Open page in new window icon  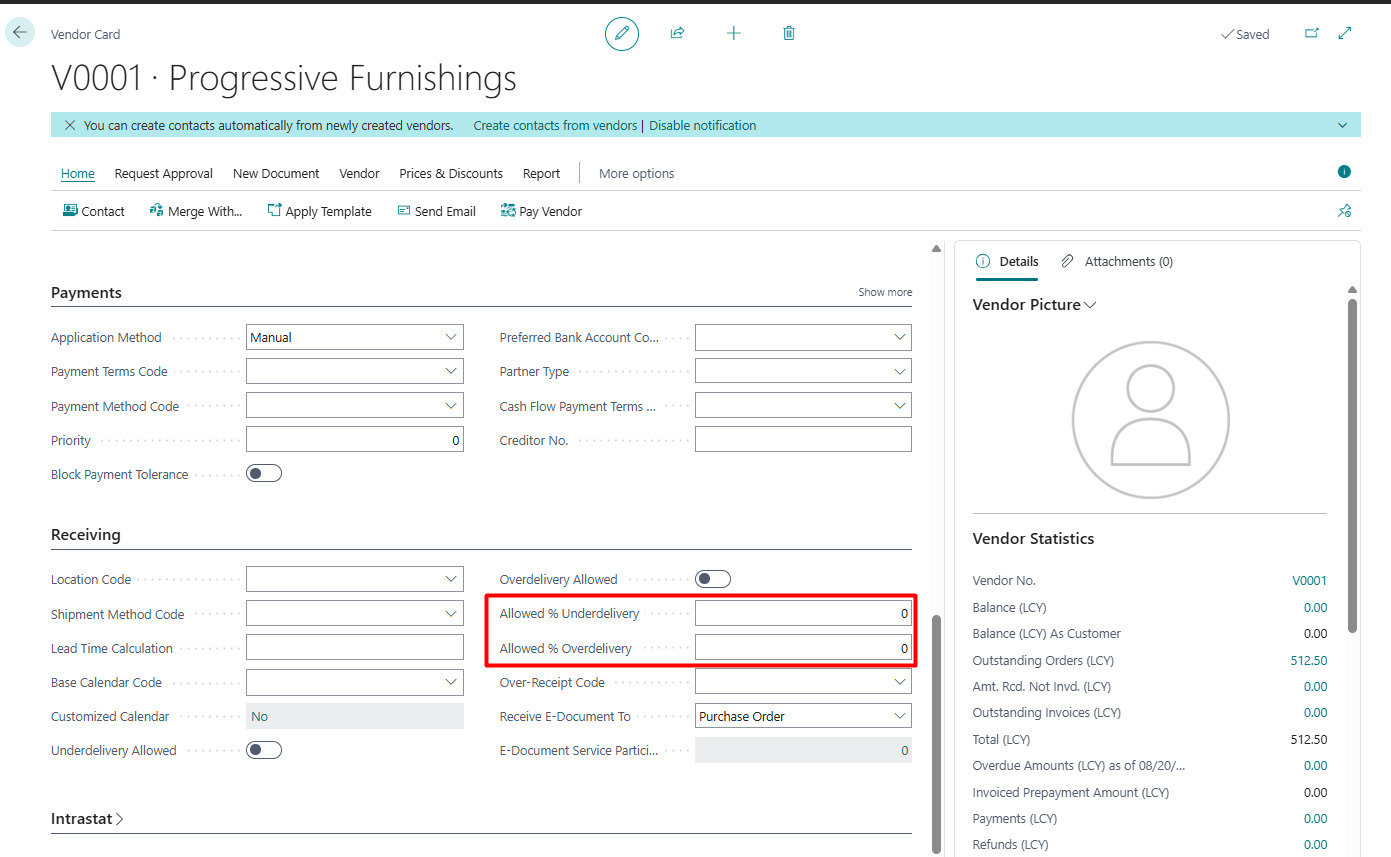click(x=1312, y=33)
